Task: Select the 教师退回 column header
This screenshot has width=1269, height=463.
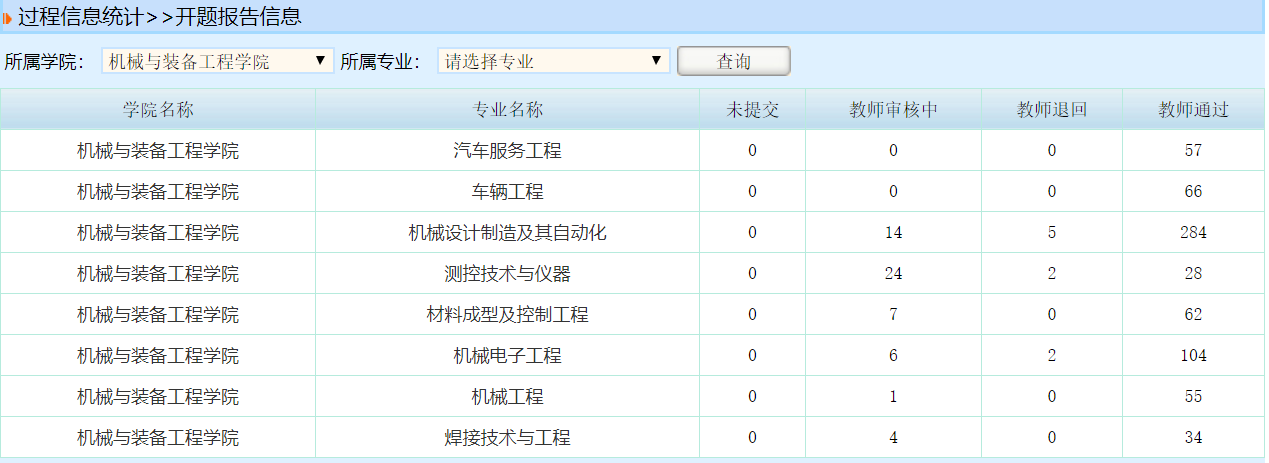Action: [x=1052, y=110]
